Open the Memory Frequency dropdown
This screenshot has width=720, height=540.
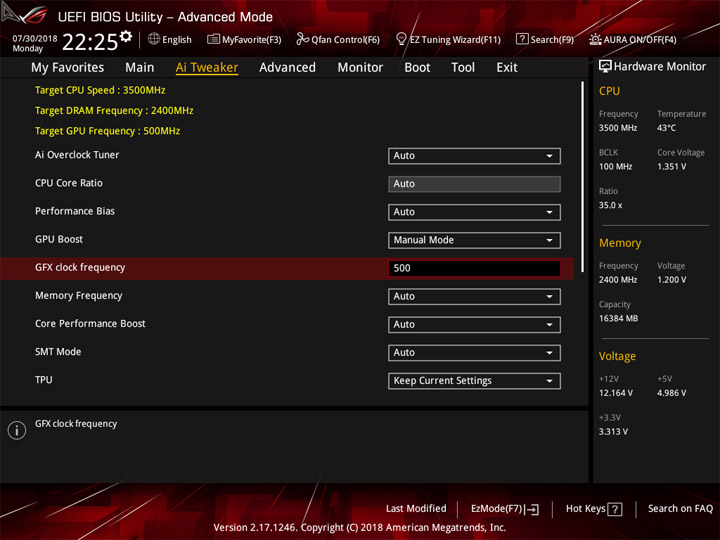(x=474, y=297)
